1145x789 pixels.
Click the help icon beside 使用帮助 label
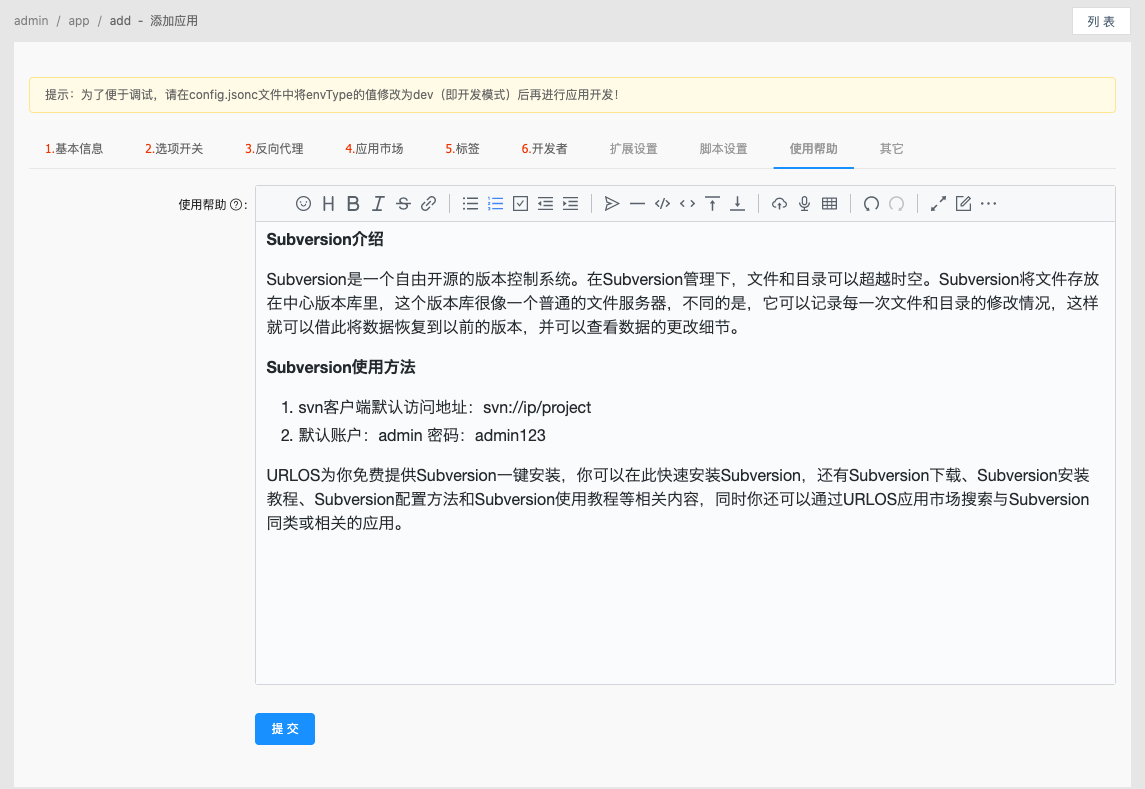pos(236,205)
